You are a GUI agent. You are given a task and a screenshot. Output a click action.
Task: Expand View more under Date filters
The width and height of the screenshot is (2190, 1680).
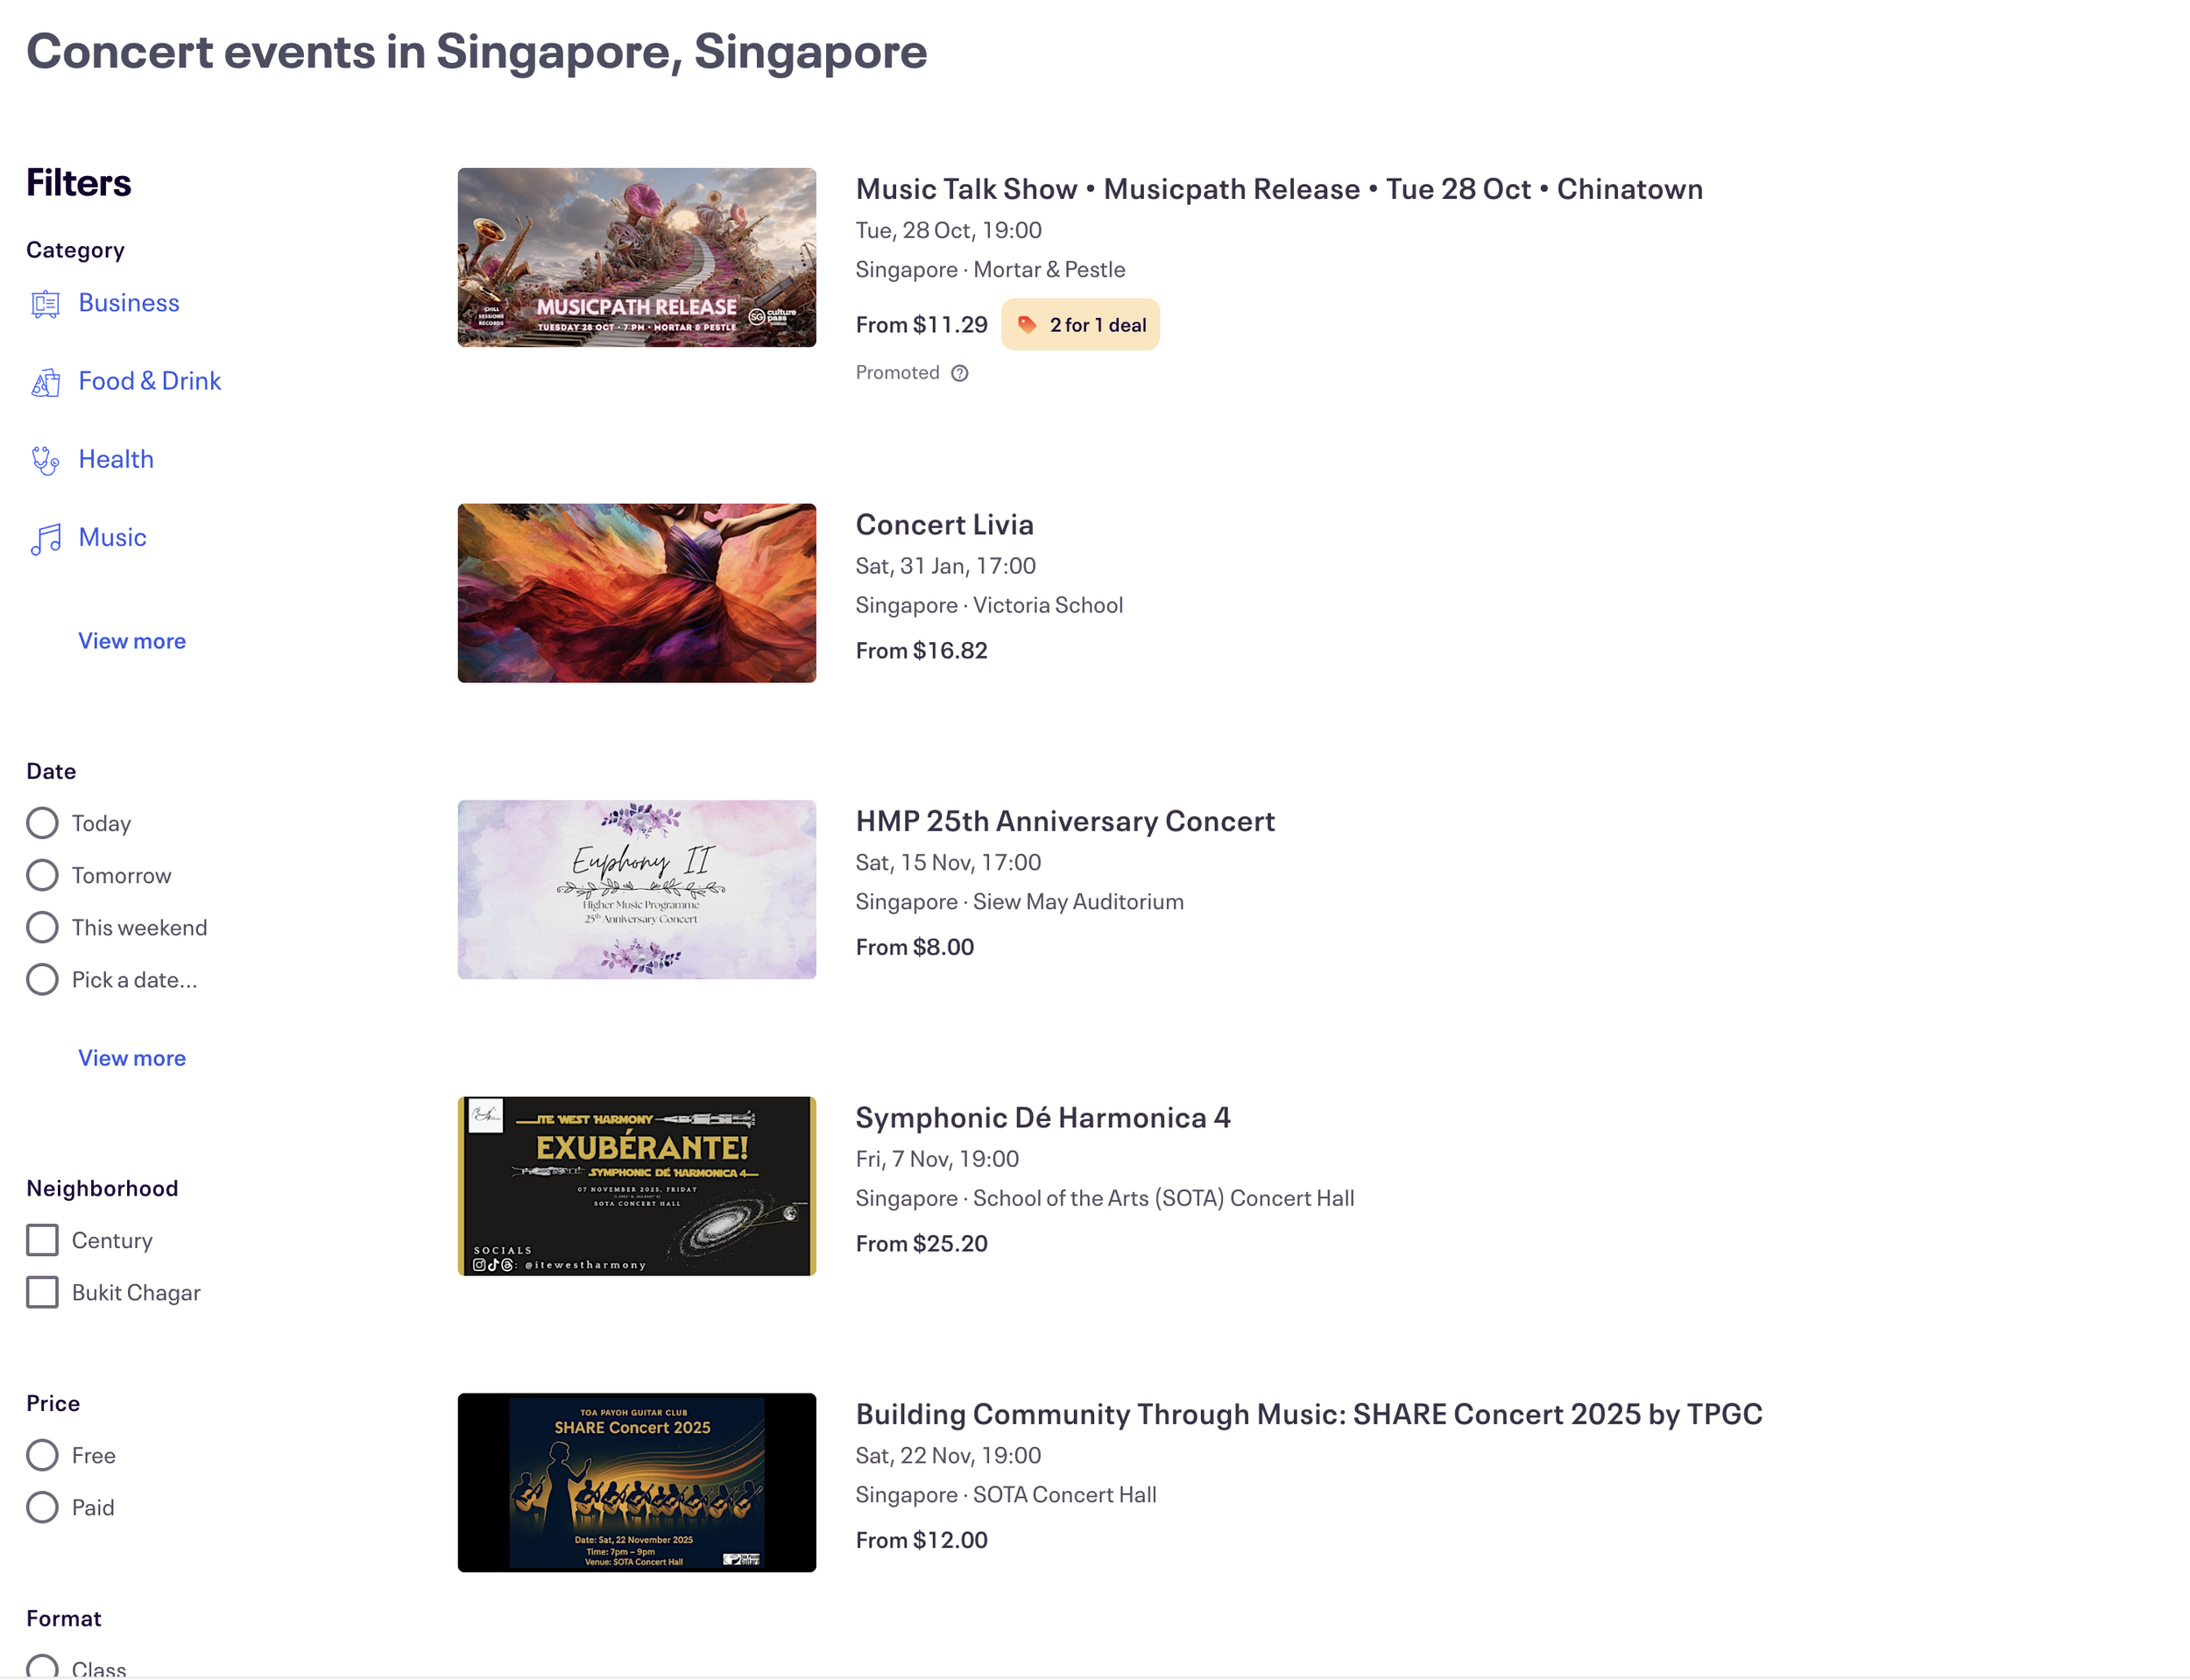tap(132, 1058)
